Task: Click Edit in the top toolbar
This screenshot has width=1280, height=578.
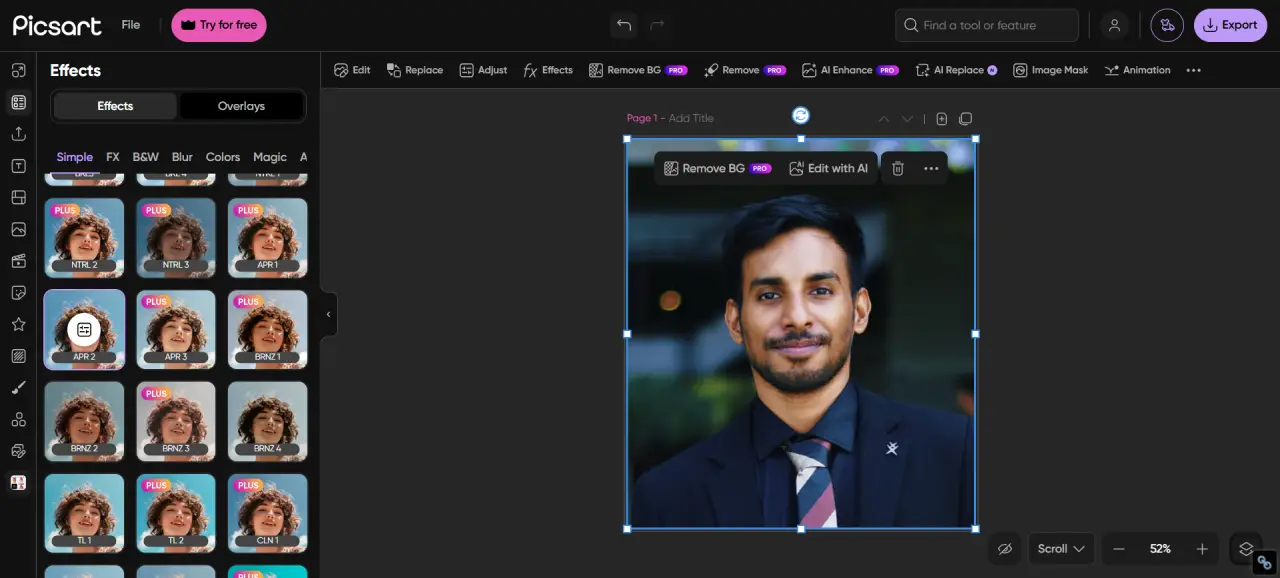Action: point(352,70)
